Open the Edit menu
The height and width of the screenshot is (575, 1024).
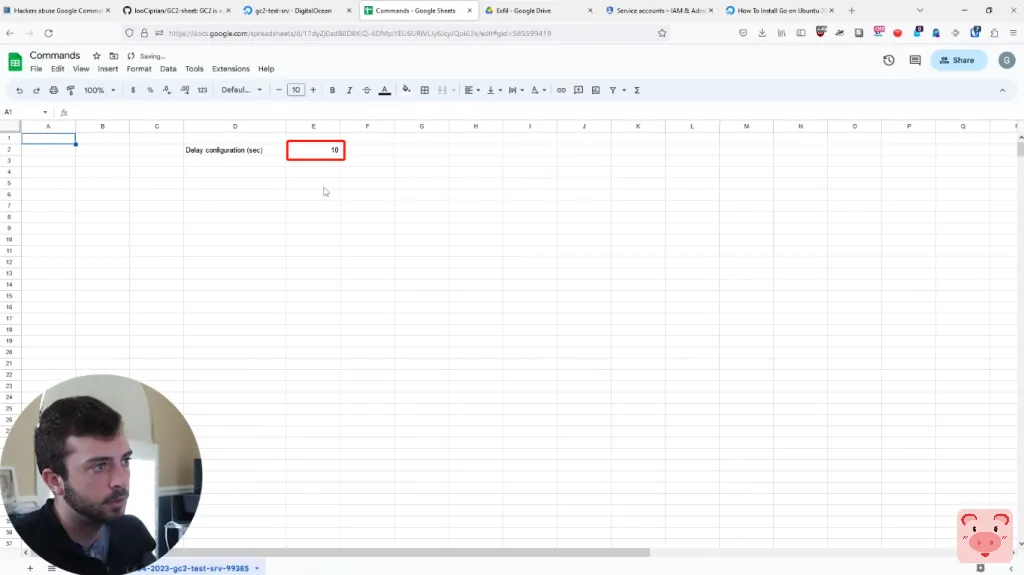(x=57, y=69)
